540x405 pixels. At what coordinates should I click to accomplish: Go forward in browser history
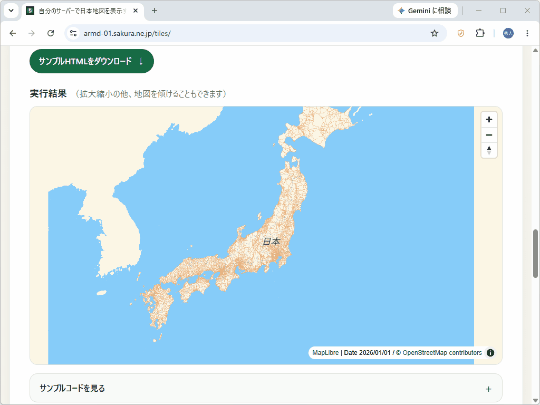31,33
